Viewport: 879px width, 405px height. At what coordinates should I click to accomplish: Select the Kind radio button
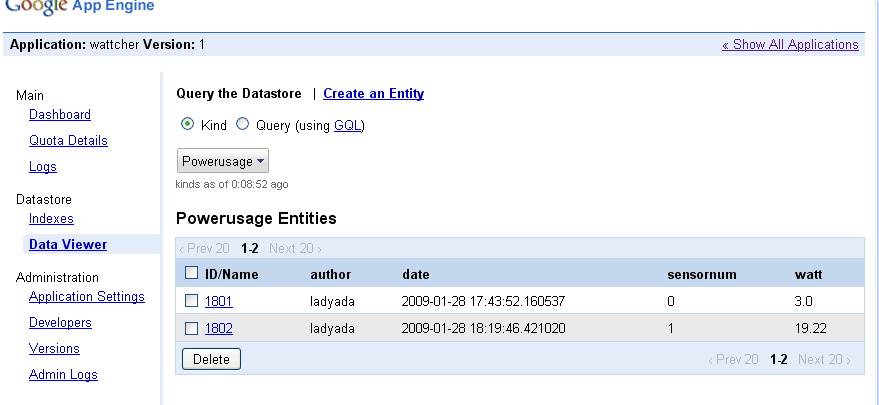coord(187,125)
